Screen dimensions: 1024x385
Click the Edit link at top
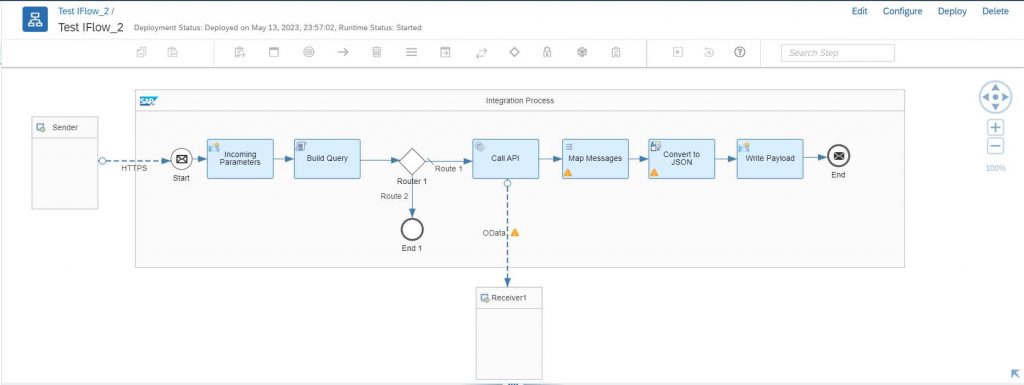pos(859,11)
